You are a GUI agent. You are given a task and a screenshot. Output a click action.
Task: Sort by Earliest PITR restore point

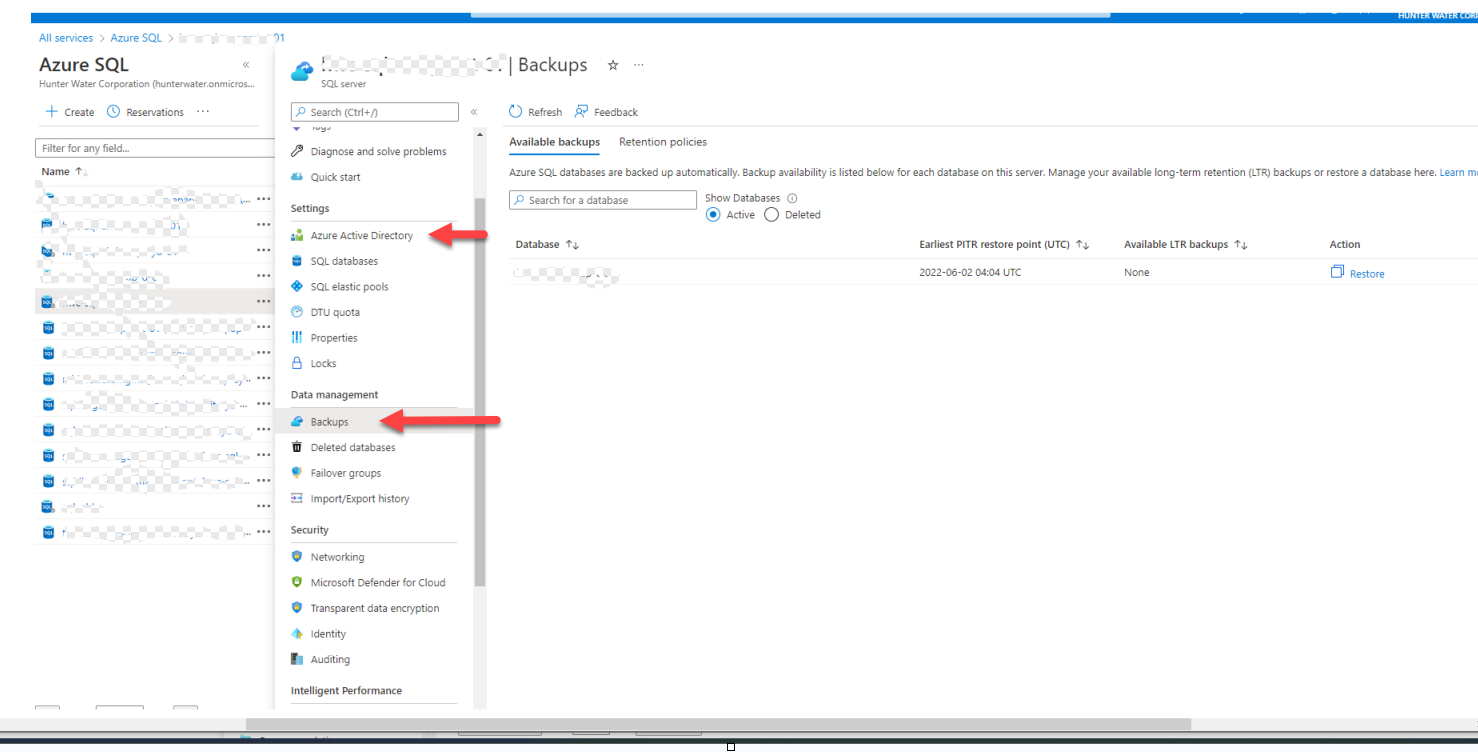tap(1004, 244)
